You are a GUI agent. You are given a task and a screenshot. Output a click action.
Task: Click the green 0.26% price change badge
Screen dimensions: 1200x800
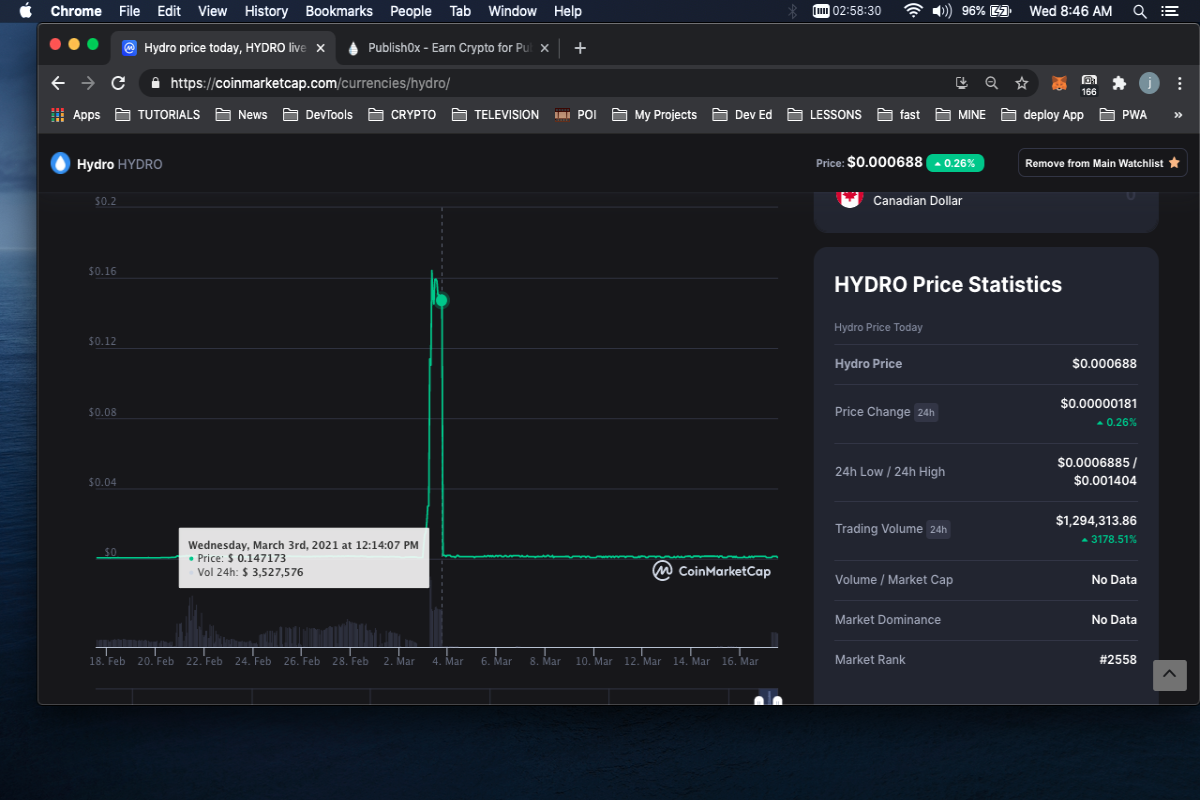(x=955, y=163)
